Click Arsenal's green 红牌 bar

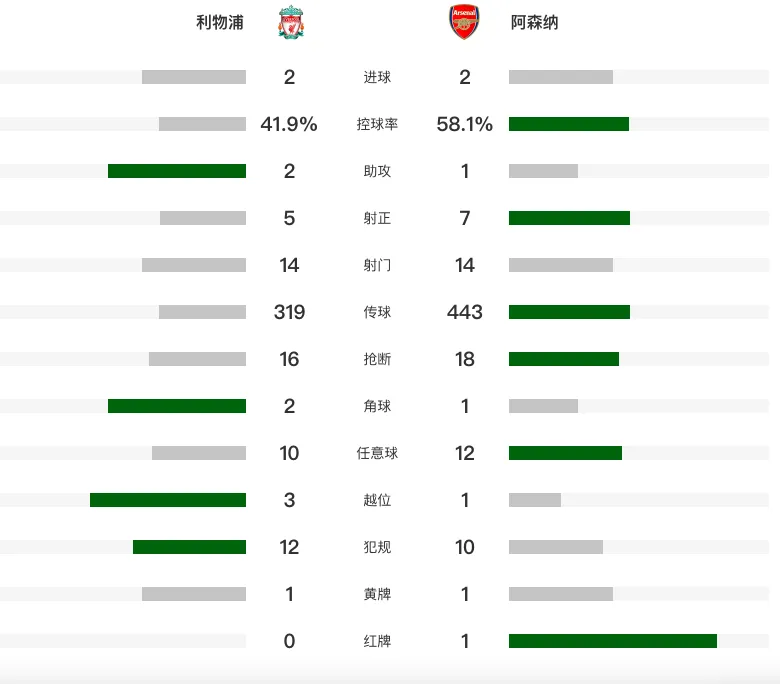[x=613, y=641]
